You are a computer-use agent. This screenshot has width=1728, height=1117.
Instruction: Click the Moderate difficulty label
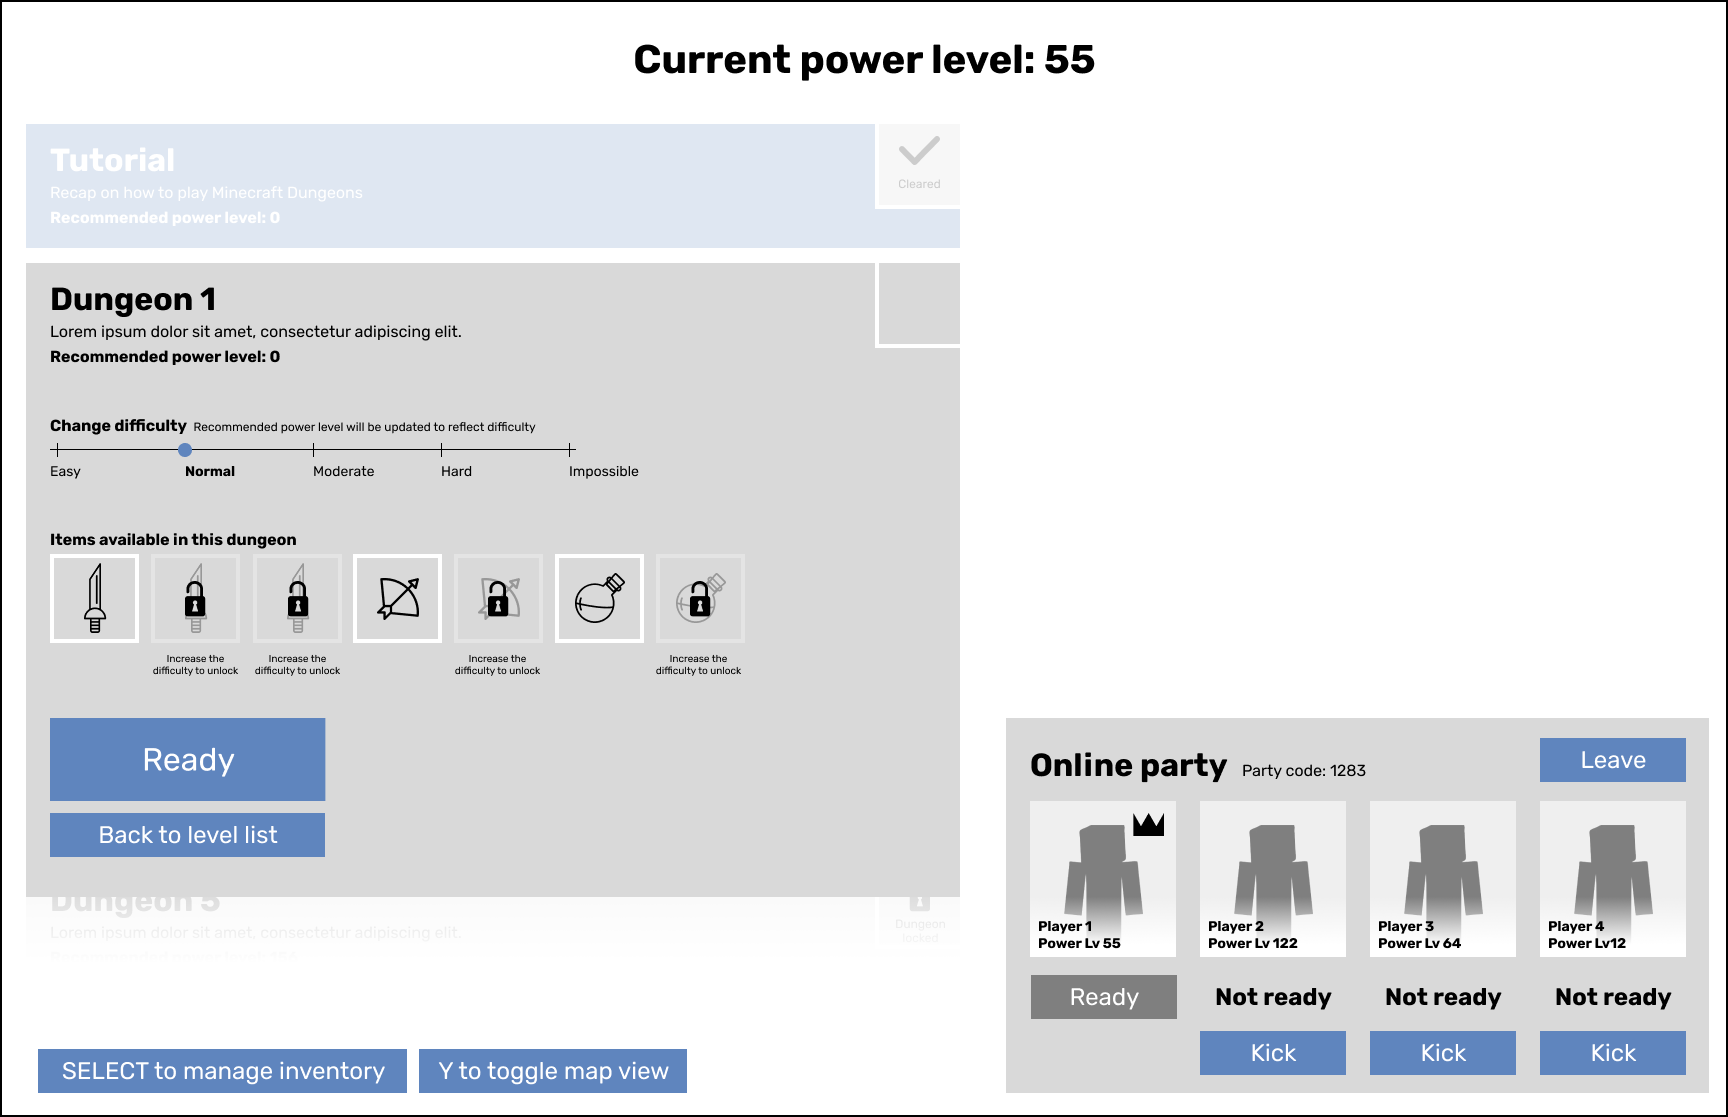pos(344,471)
